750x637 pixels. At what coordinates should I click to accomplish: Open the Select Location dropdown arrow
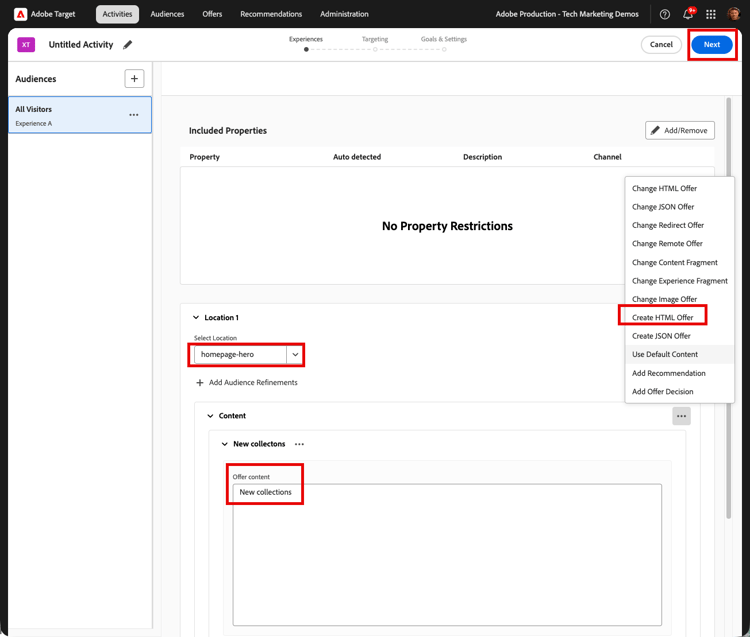click(295, 354)
